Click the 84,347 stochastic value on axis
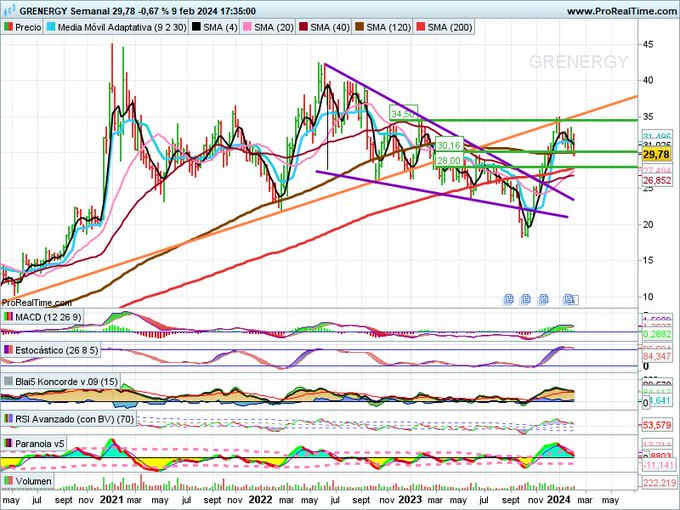The width and height of the screenshot is (680, 510). [x=657, y=356]
